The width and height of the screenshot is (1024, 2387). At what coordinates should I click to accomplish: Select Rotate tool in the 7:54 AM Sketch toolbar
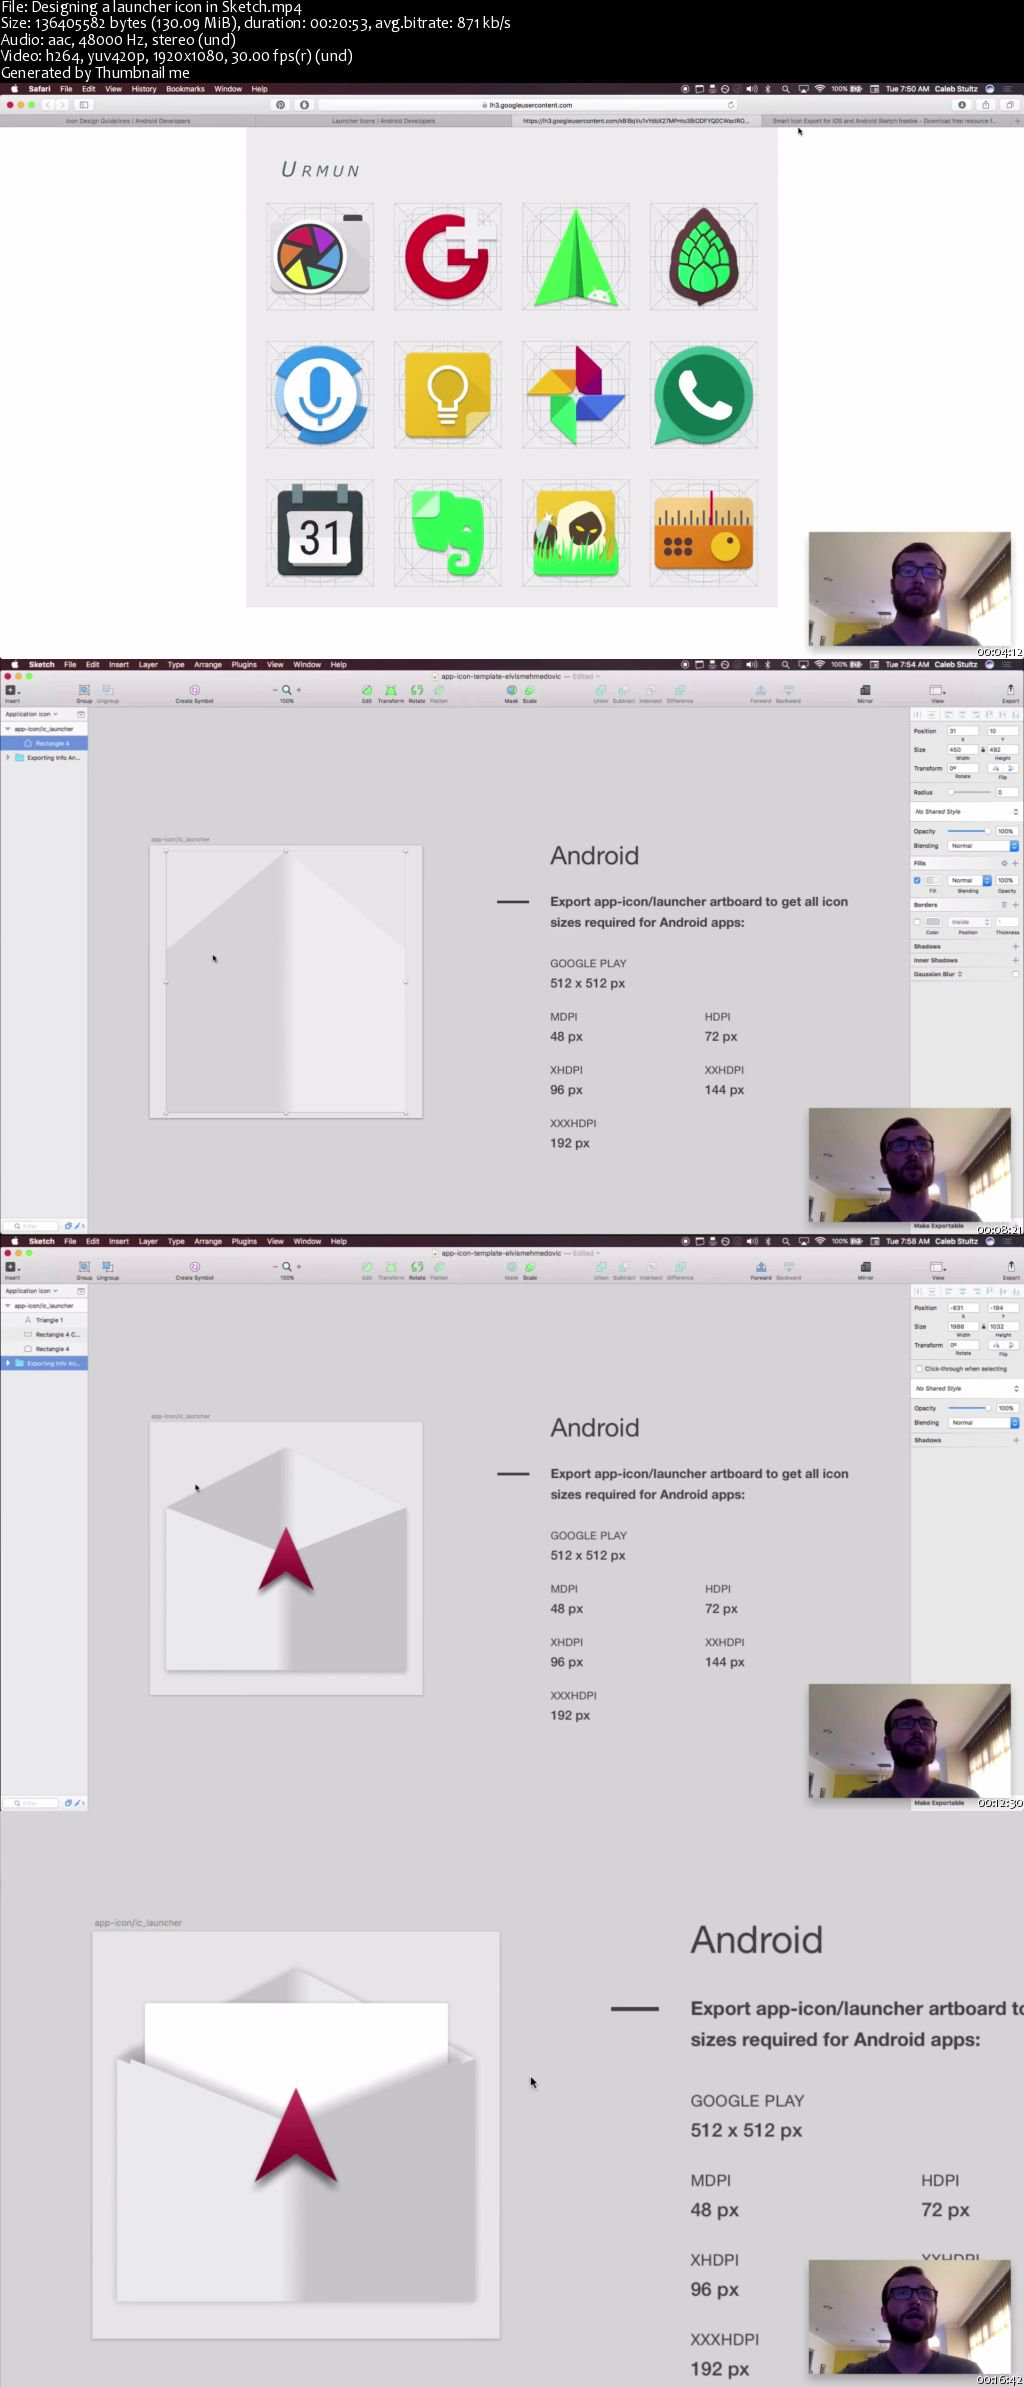pos(417,692)
